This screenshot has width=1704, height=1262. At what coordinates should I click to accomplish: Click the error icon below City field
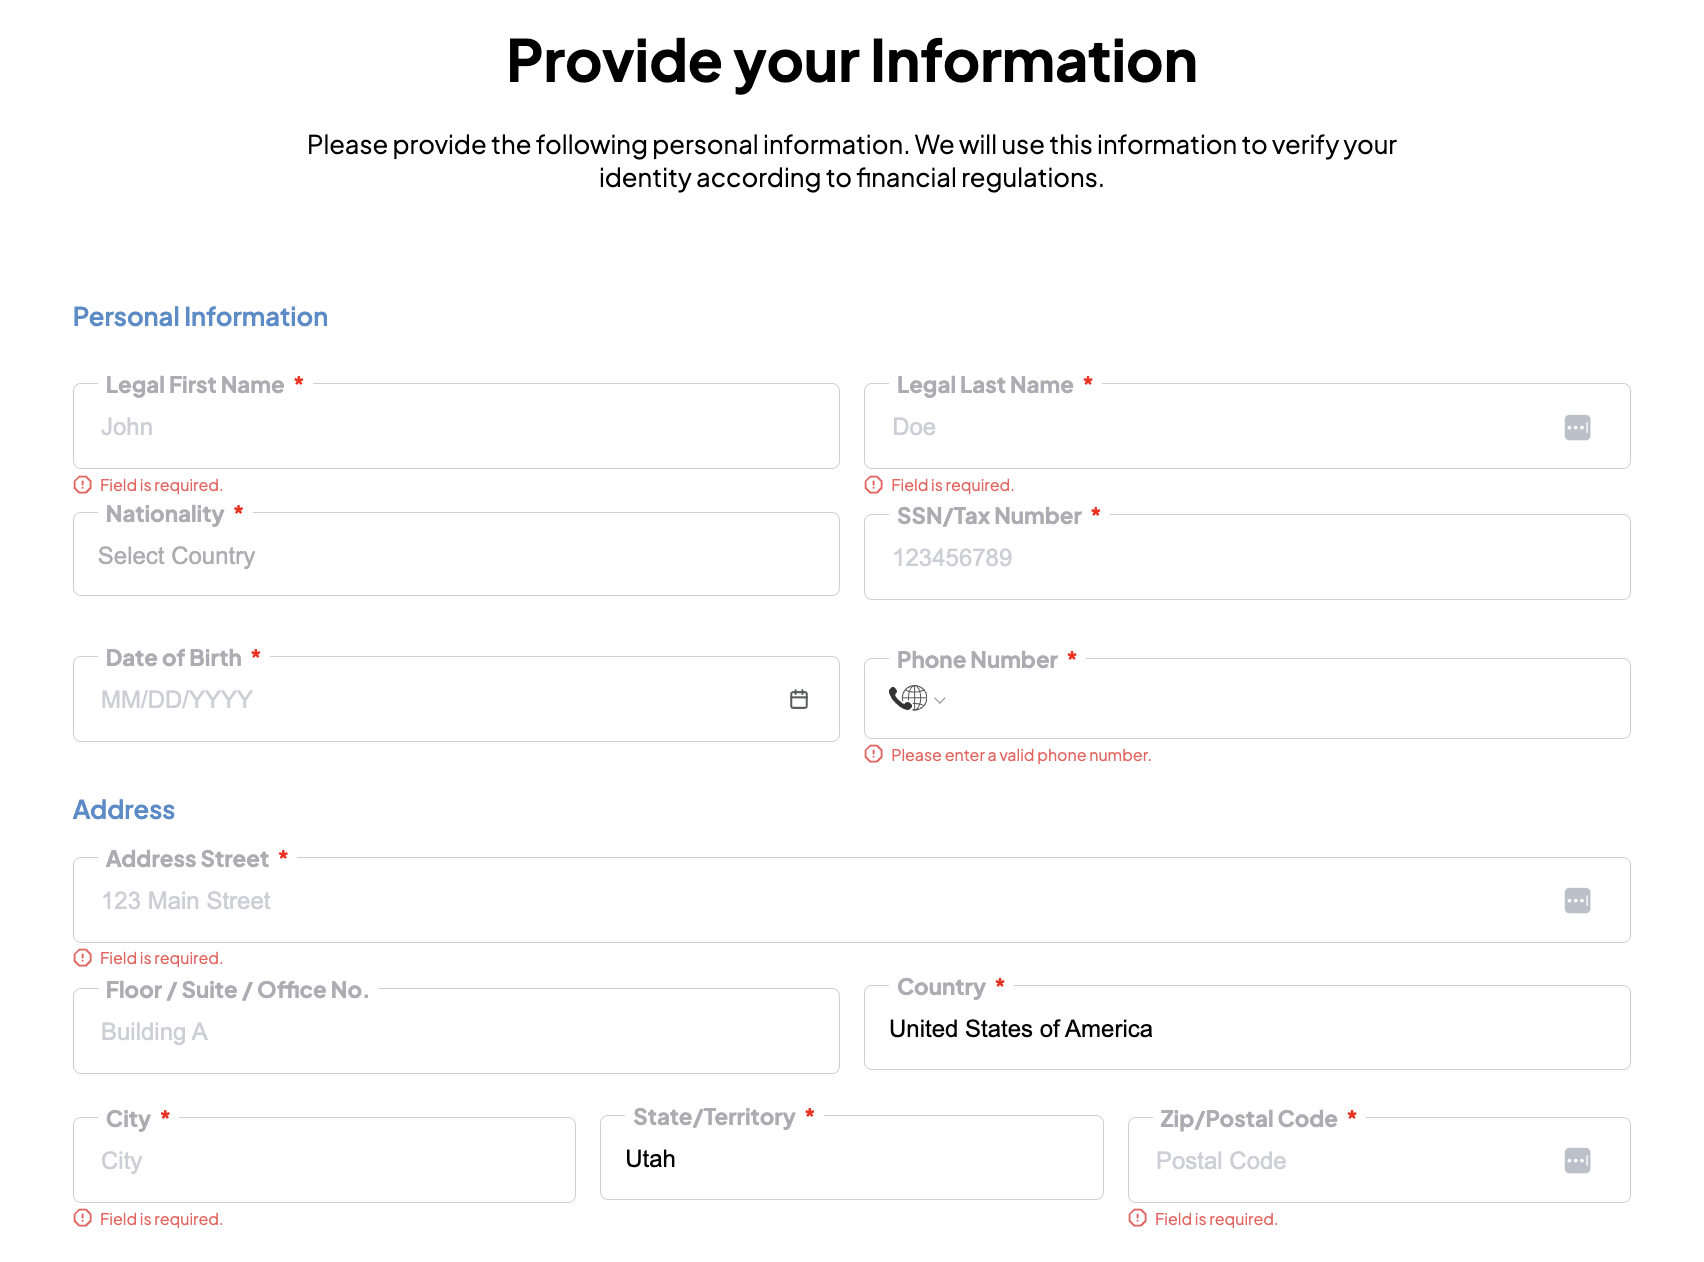click(83, 1218)
